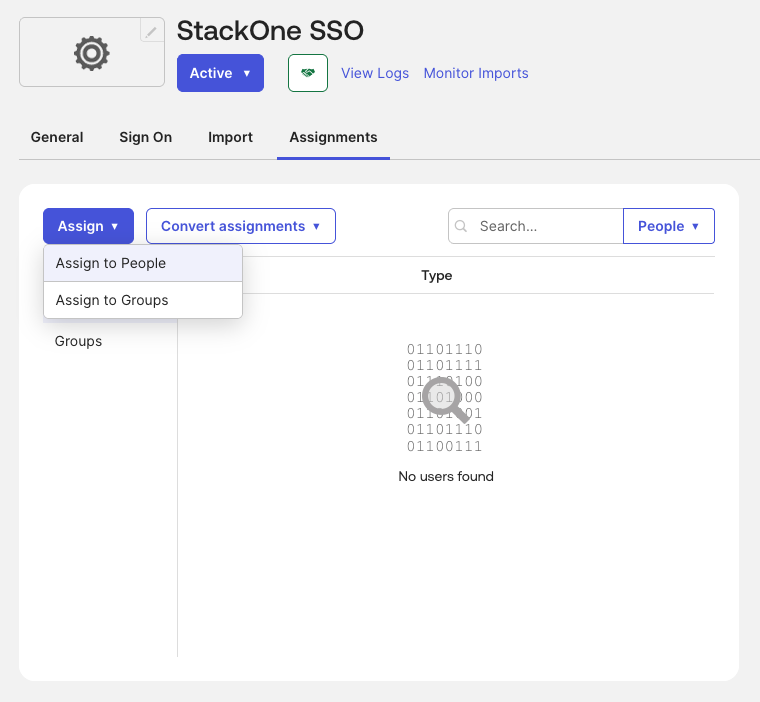Expand the Convert assignments dropdown

(241, 226)
